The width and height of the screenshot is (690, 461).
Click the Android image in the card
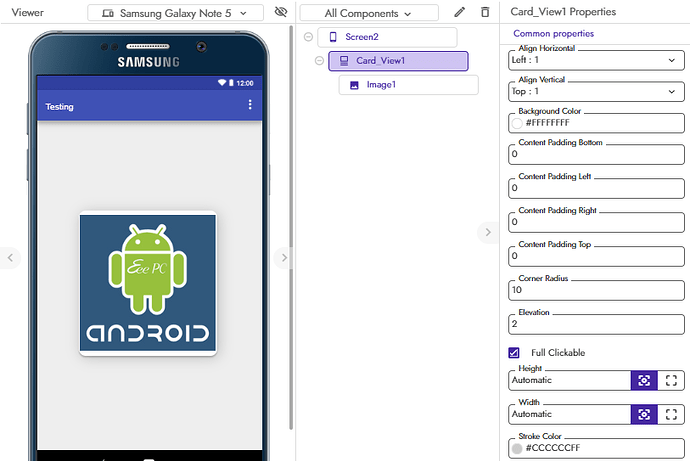tap(148, 283)
